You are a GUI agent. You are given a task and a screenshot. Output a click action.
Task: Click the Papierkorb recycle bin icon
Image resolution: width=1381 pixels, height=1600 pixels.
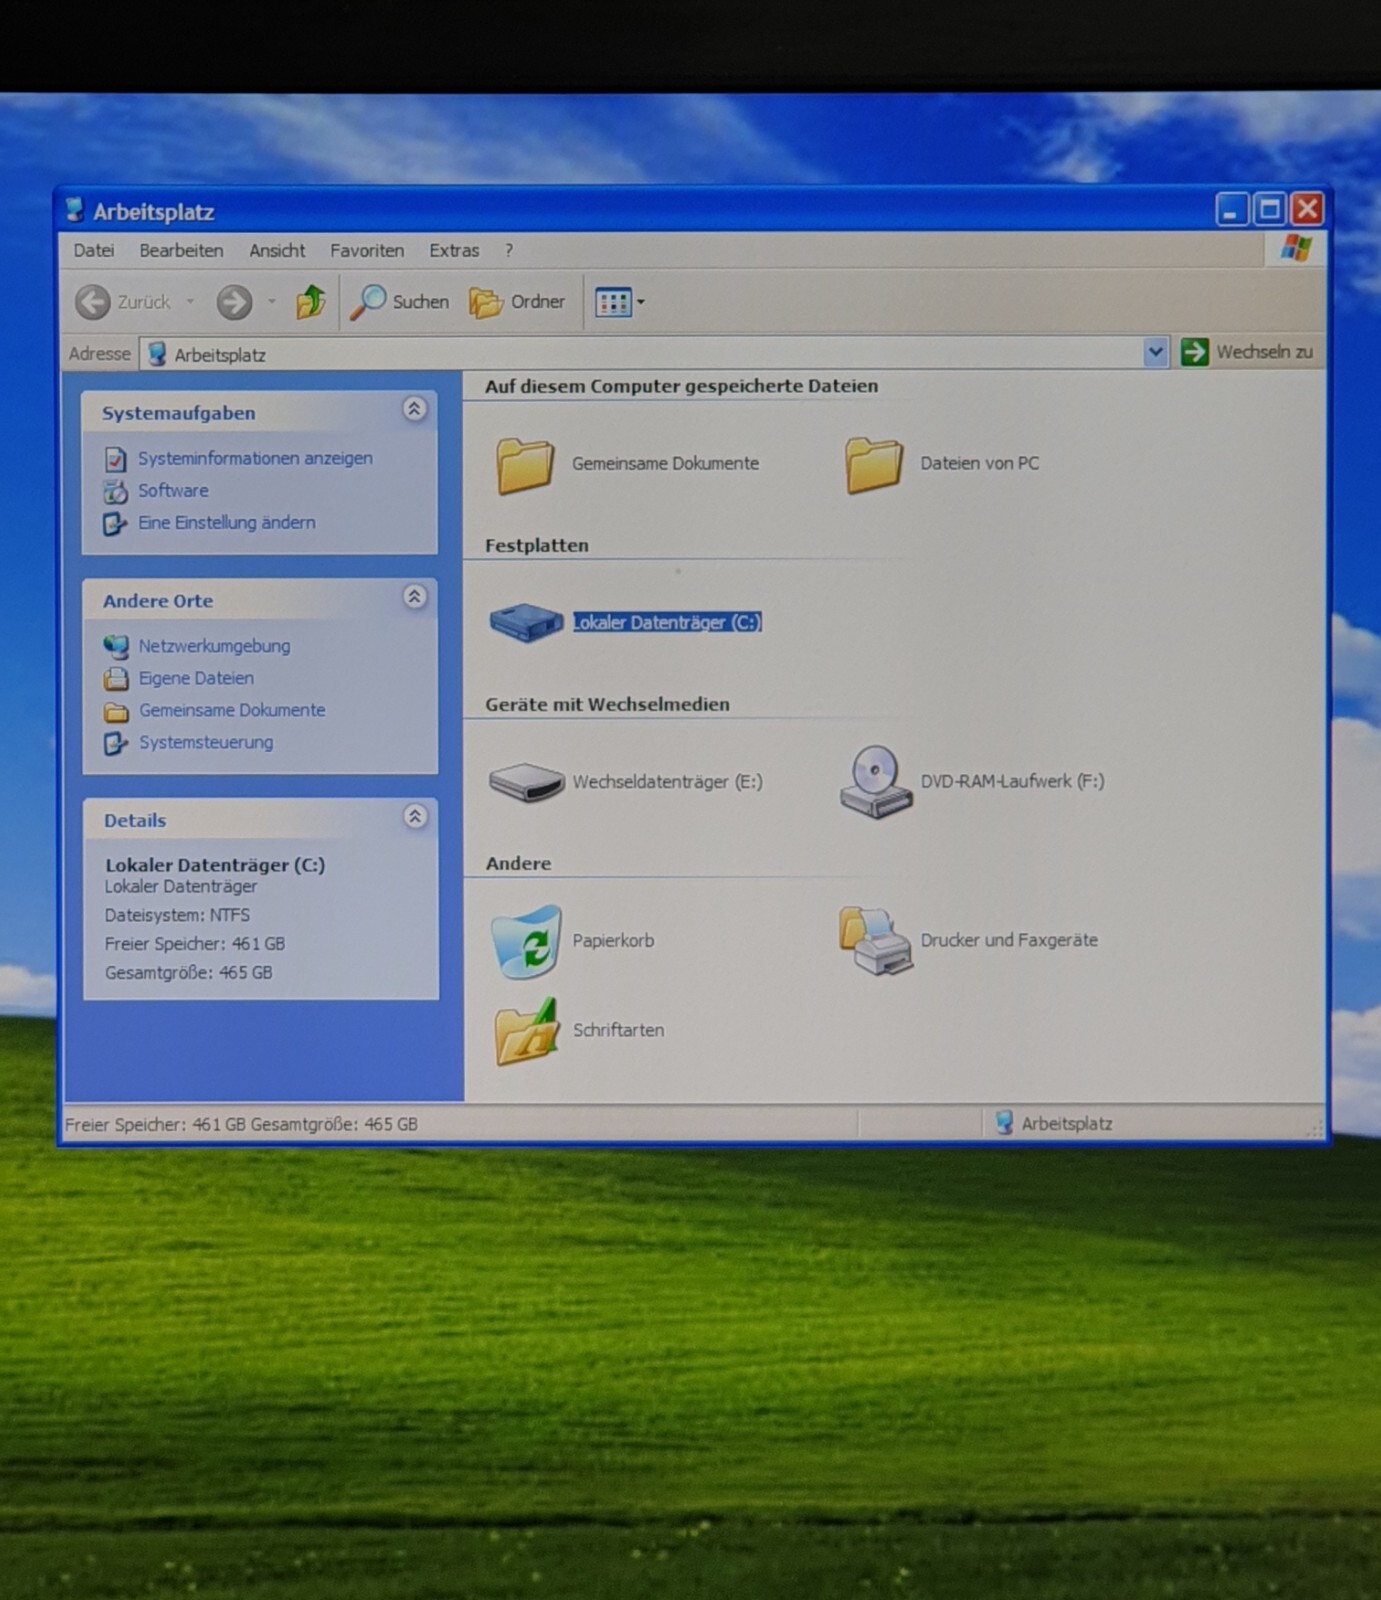click(526, 941)
